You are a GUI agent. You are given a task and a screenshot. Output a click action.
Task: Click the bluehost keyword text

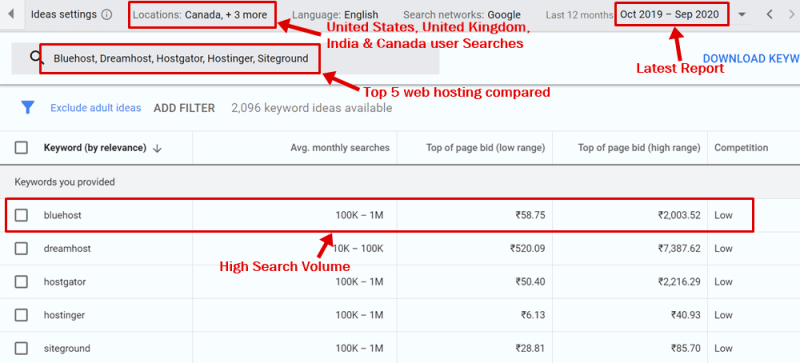(x=62, y=215)
